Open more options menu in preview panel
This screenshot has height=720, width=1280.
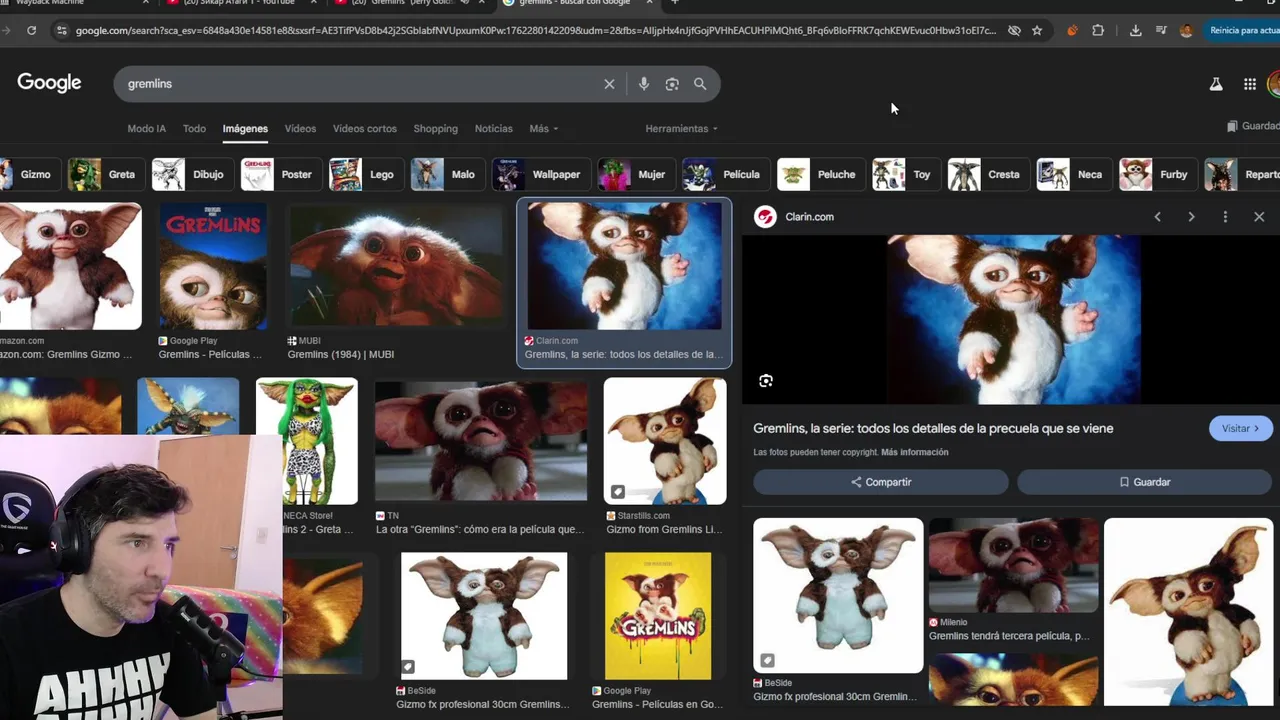coord(1225,217)
